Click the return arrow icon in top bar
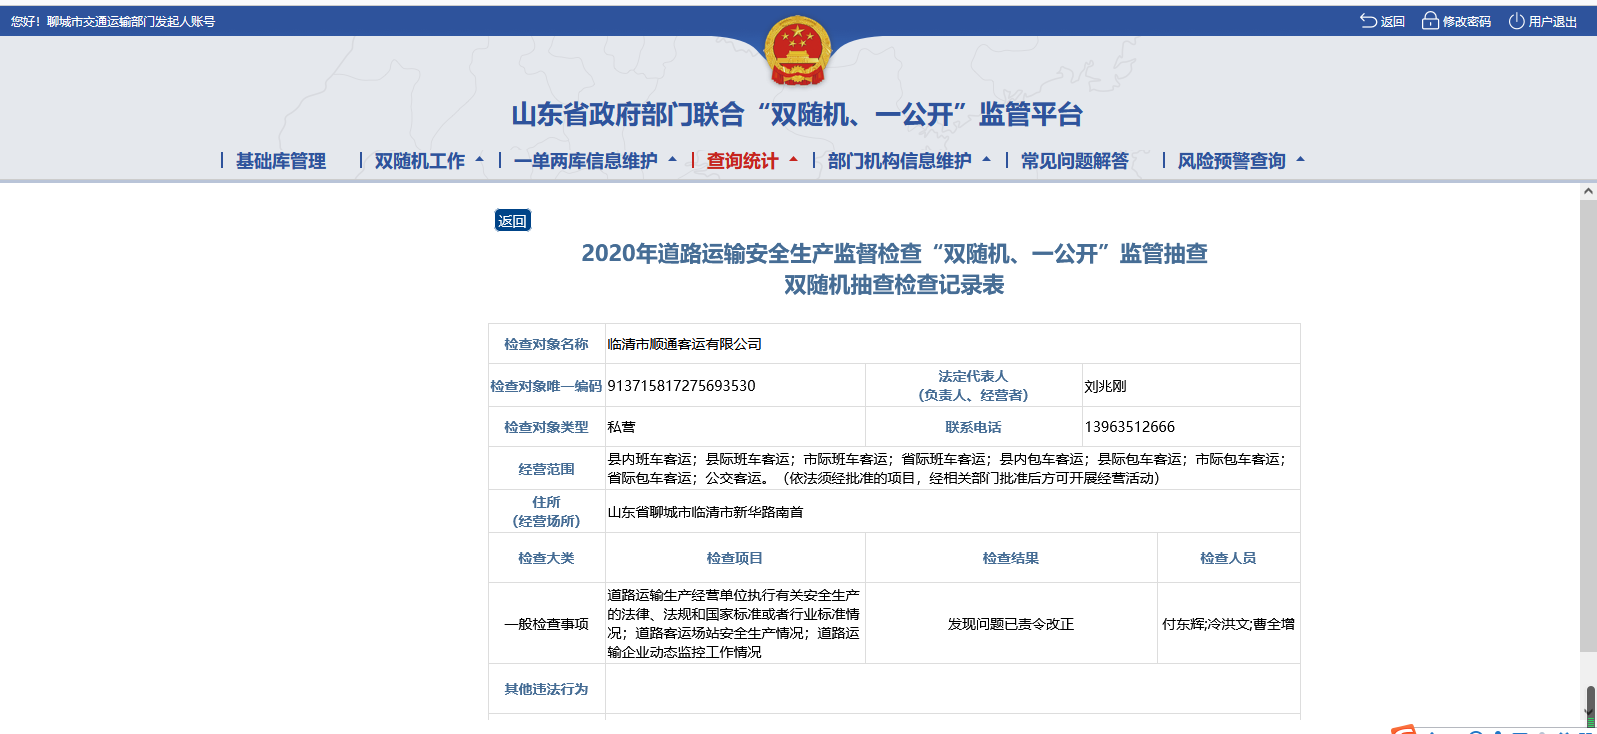The height and width of the screenshot is (734, 1597). coord(1368,21)
